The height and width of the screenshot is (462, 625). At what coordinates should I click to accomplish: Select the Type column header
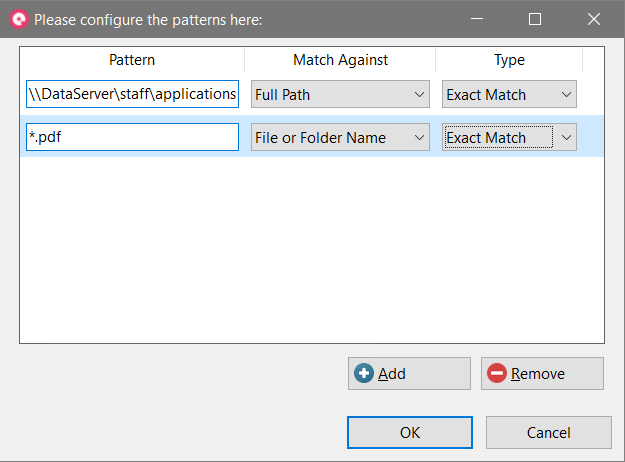coord(509,60)
